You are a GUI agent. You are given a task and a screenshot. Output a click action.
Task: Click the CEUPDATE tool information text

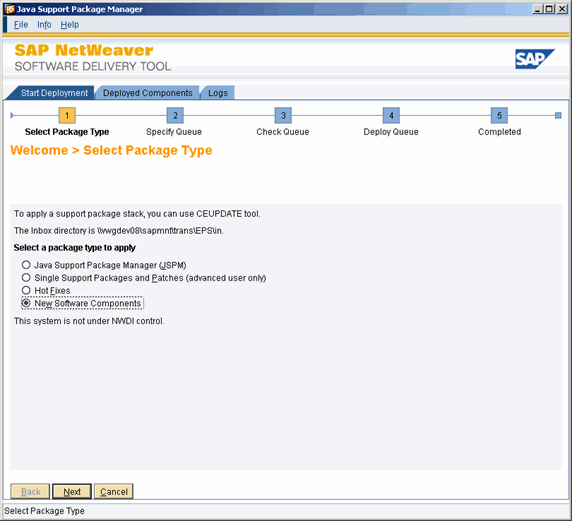(137, 214)
